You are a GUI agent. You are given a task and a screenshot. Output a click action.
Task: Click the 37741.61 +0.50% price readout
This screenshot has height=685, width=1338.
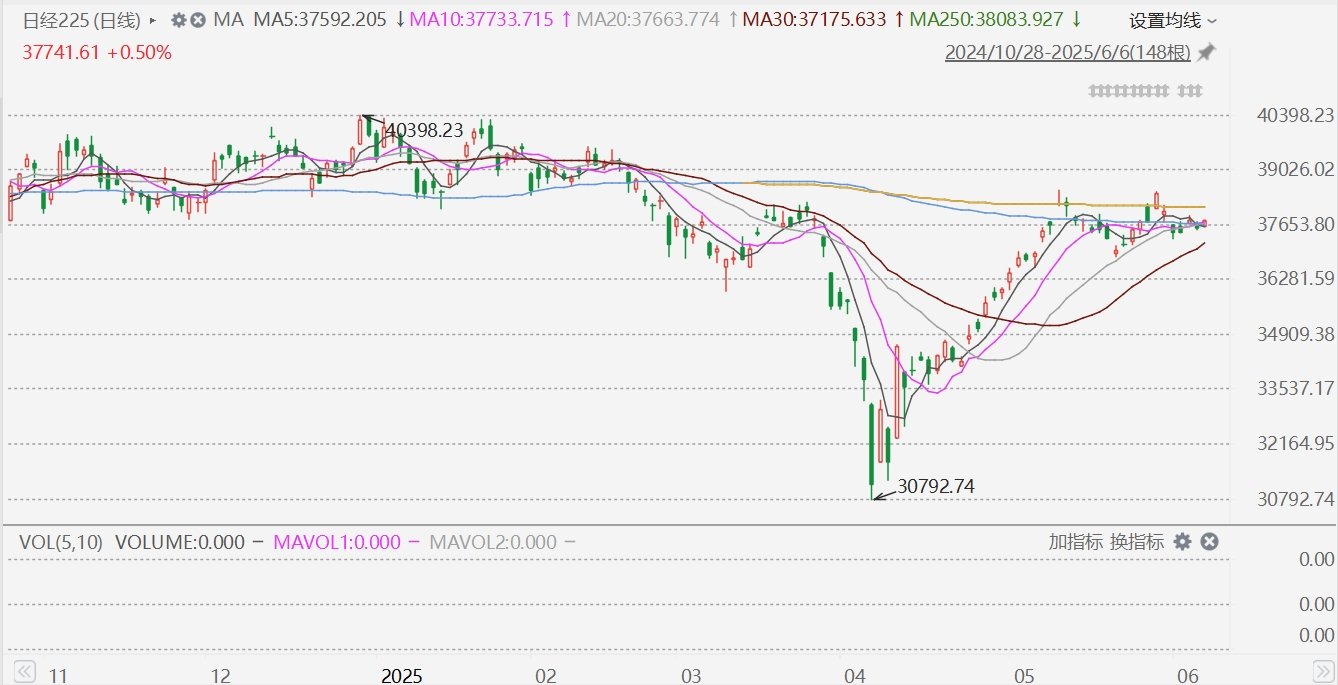(x=97, y=53)
